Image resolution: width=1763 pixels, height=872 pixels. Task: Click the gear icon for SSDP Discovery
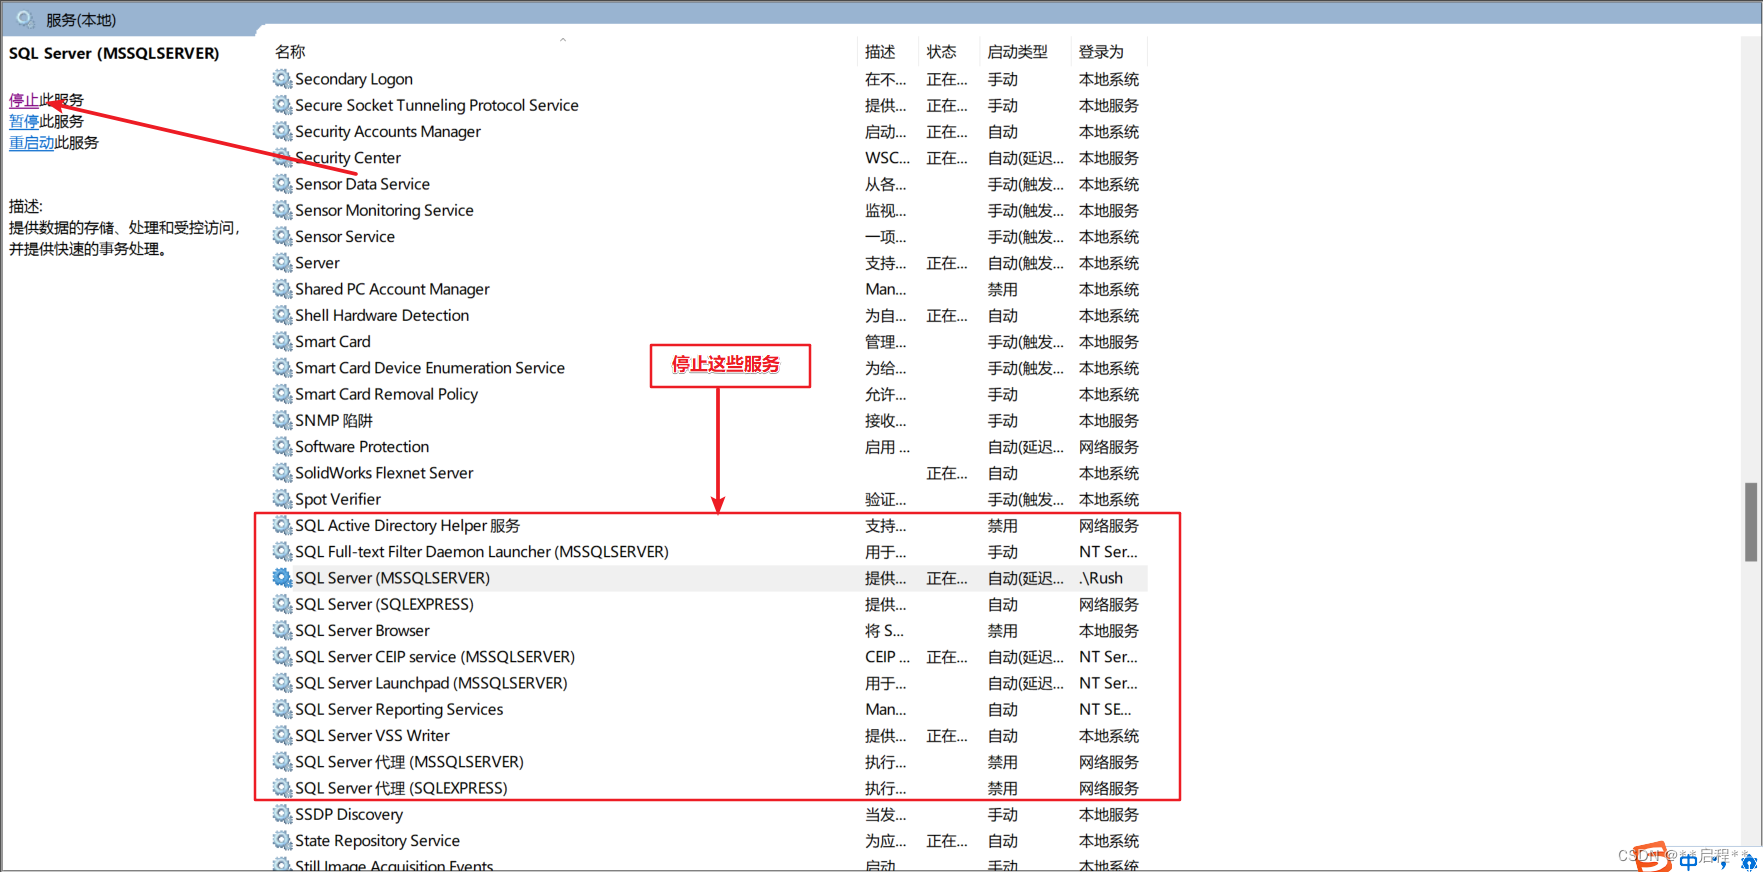point(282,813)
